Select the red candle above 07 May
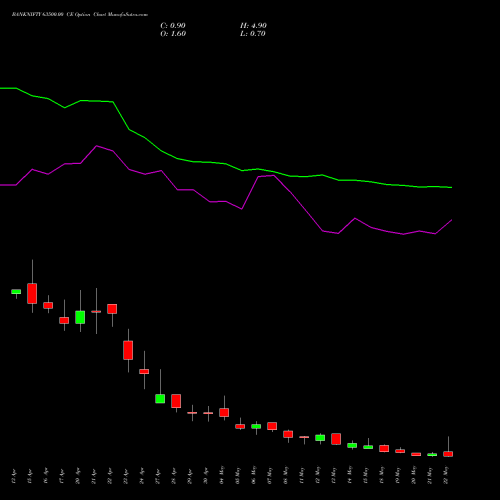The width and height of the screenshot is (500, 500). coord(272,426)
